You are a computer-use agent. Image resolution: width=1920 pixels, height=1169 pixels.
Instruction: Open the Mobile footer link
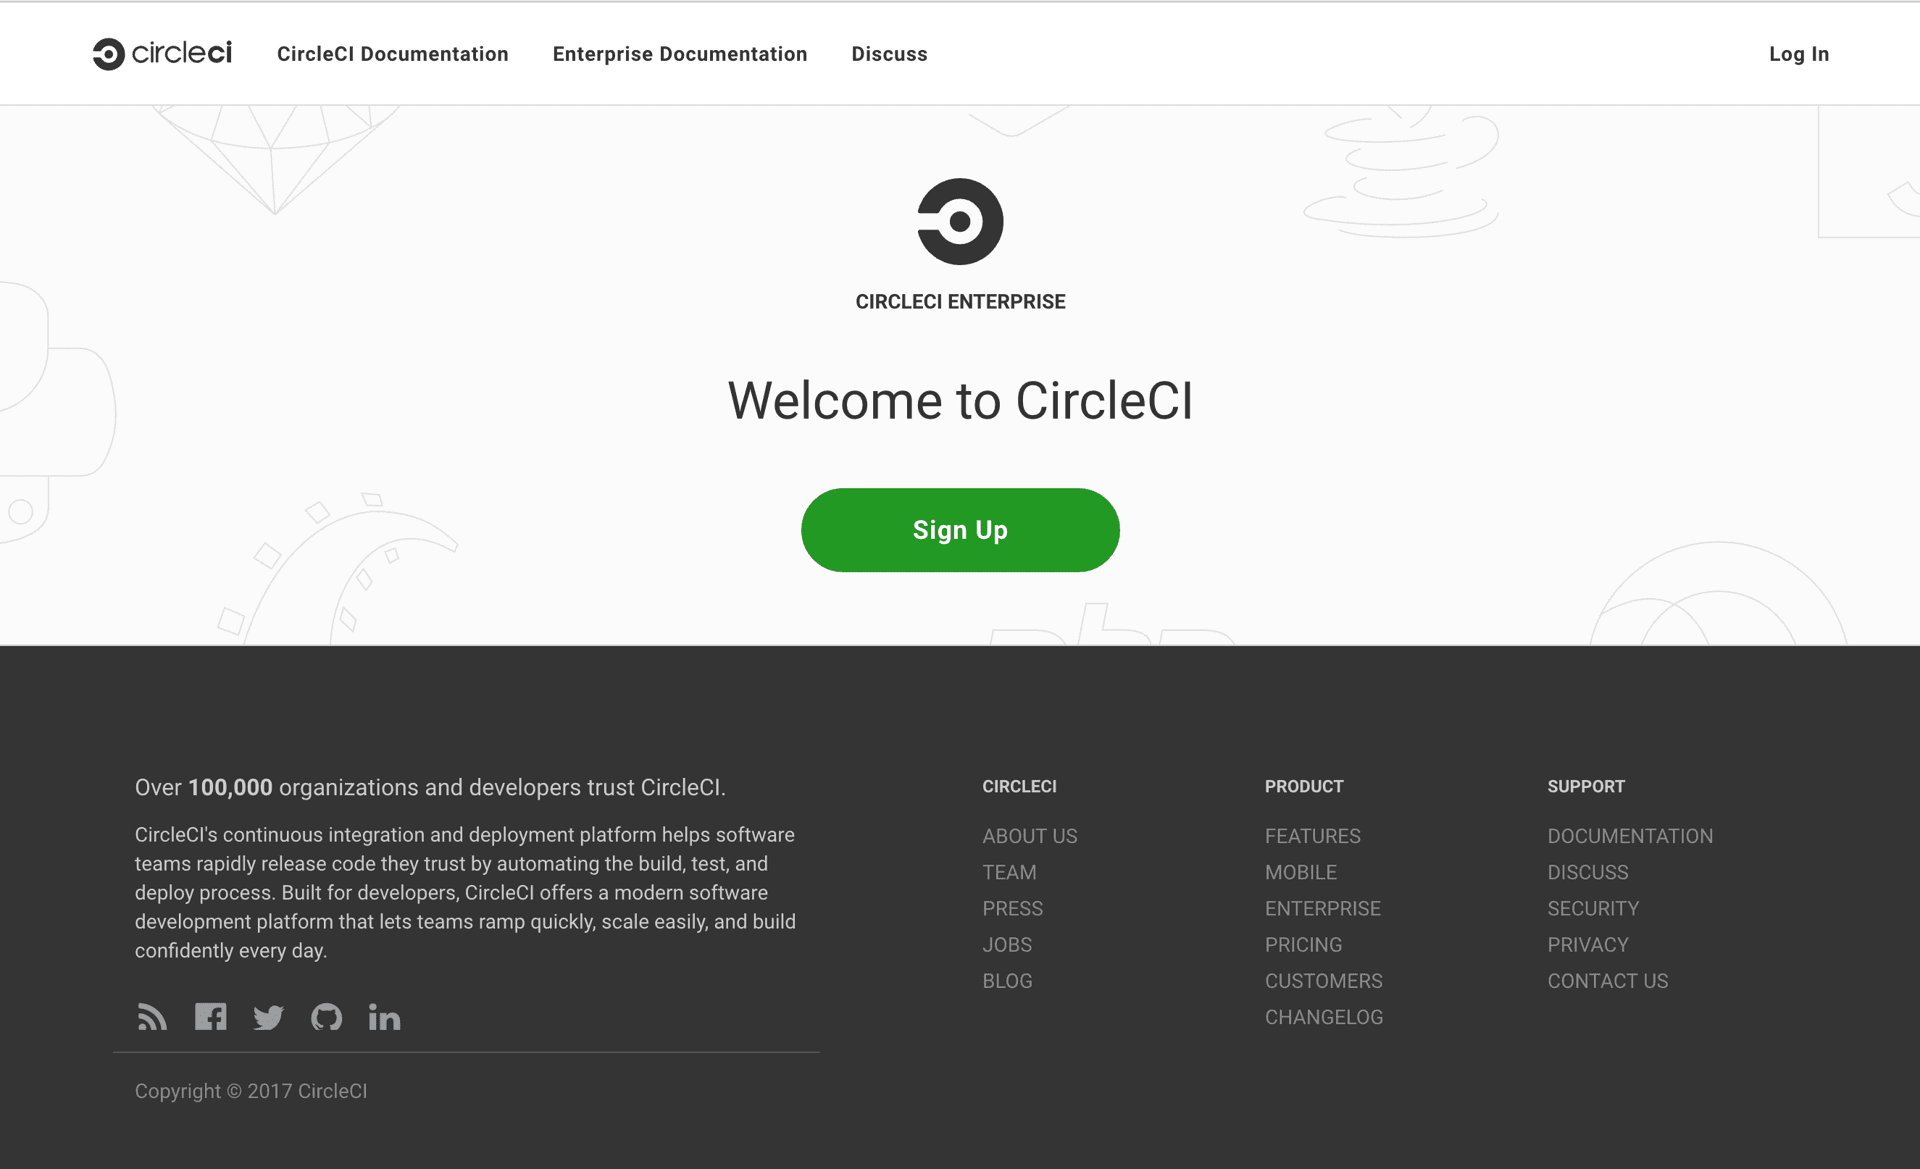coord(1301,872)
